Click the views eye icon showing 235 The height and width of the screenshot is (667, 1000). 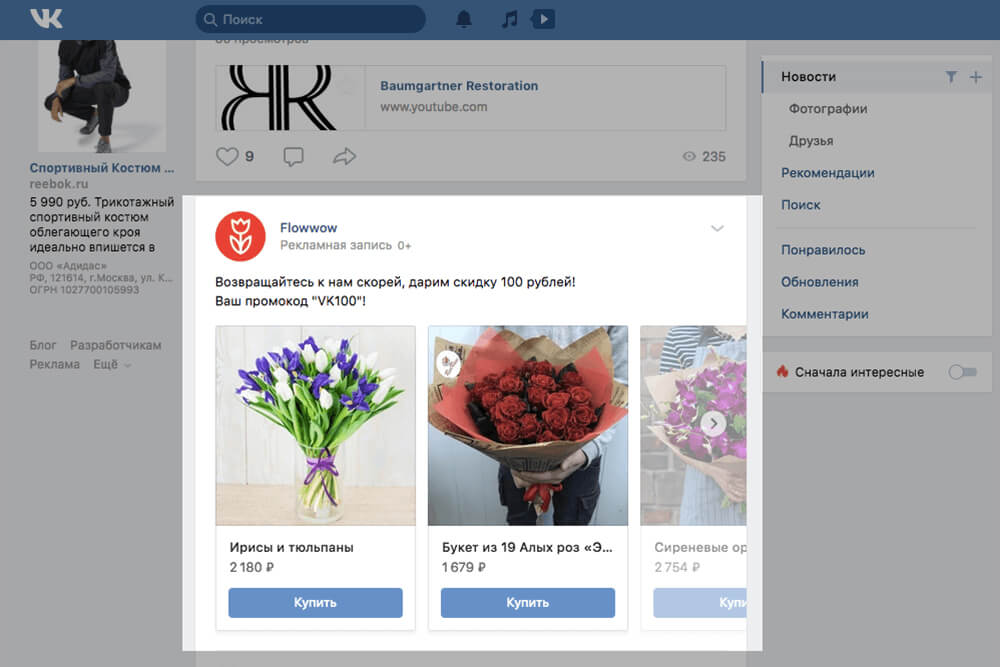[x=689, y=156]
